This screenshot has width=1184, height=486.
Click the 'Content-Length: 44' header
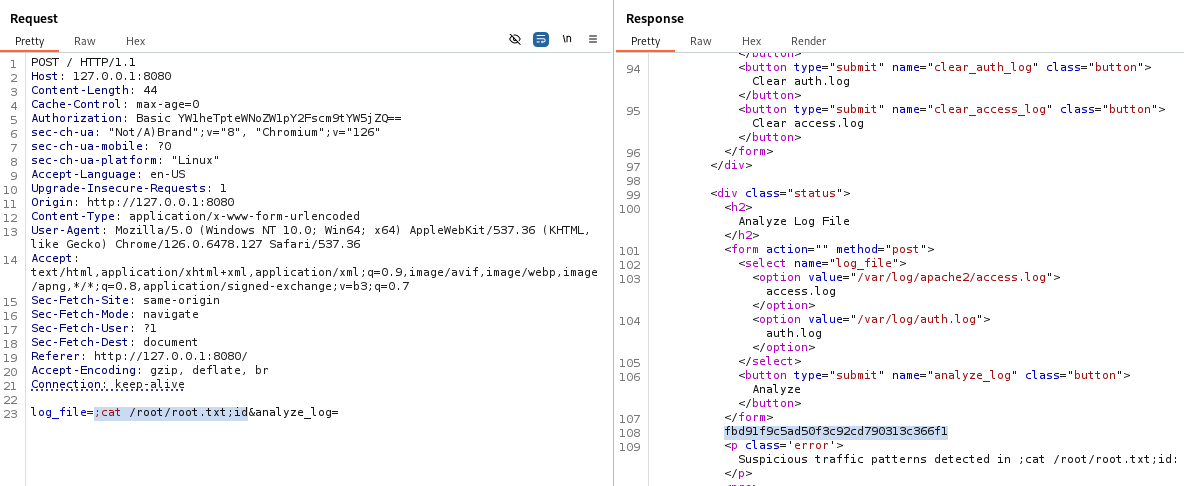[94, 91]
